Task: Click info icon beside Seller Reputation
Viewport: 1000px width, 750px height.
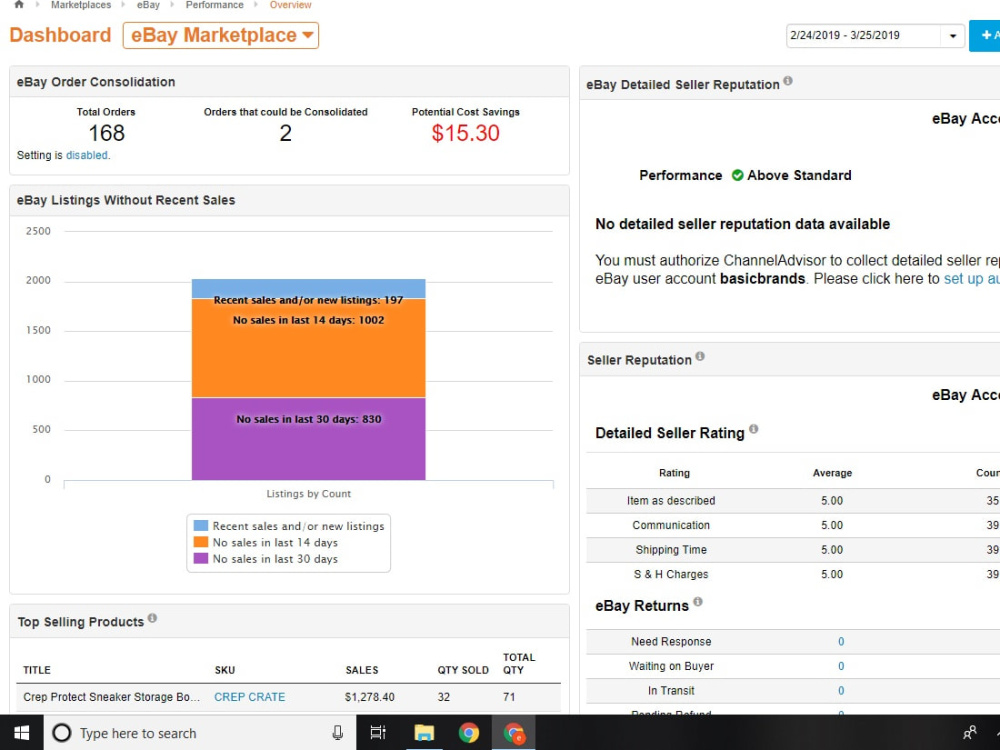Action: tap(700, 357)
